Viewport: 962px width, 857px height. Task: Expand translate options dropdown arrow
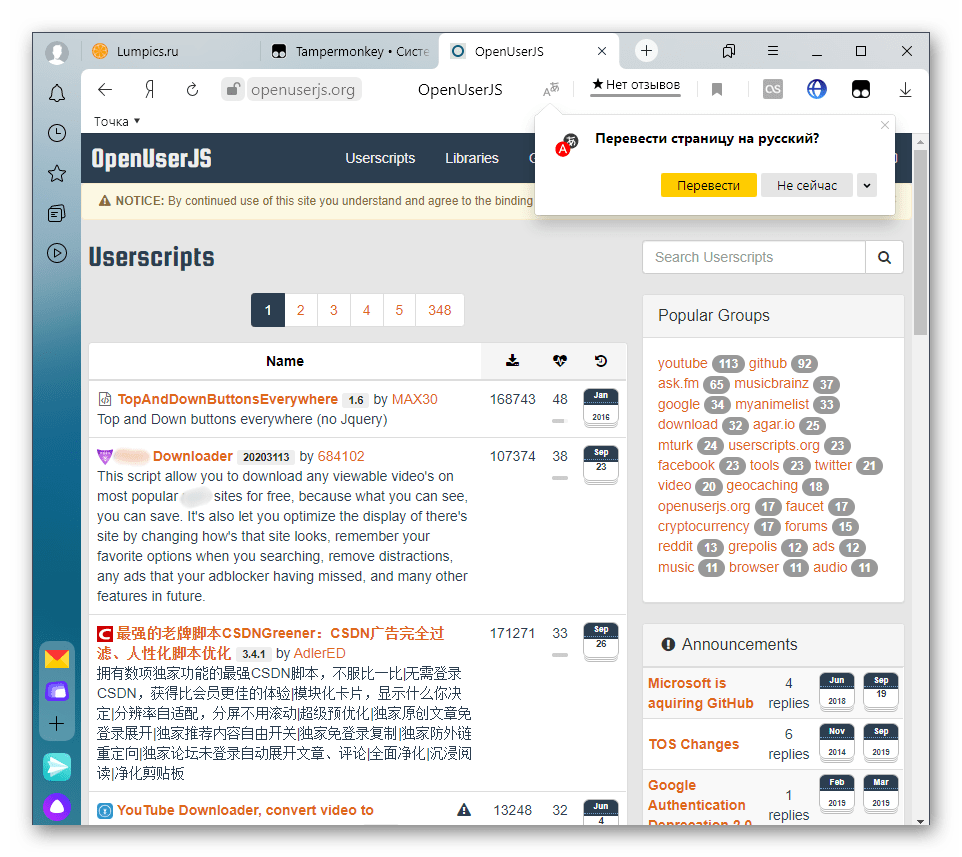[x=867, y=185]
